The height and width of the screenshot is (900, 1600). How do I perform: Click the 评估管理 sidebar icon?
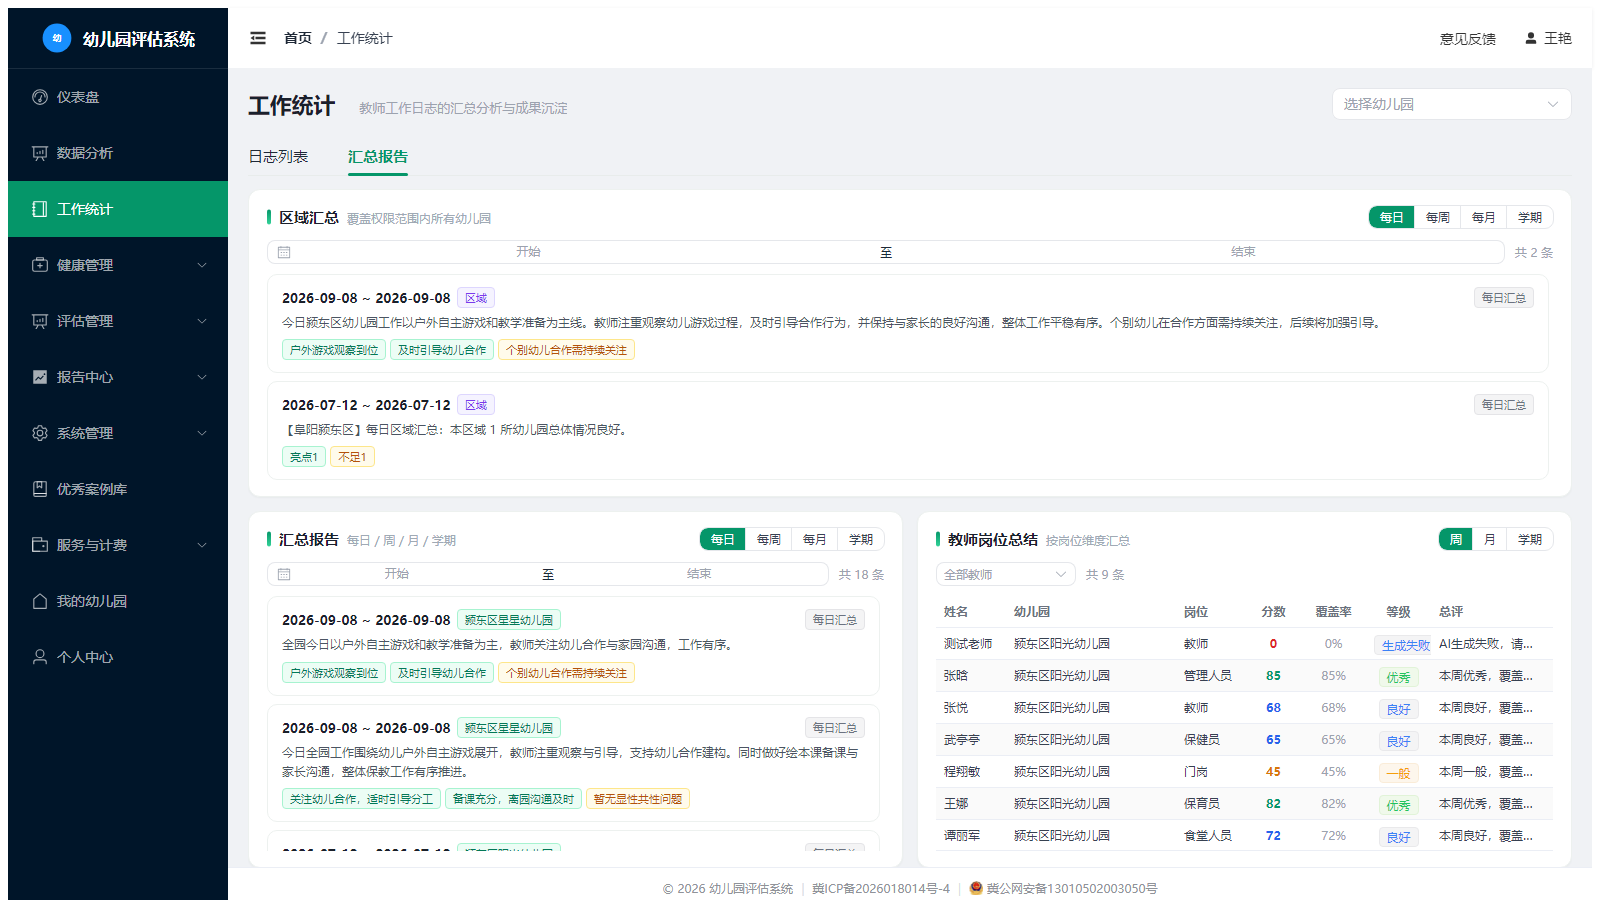40,321
